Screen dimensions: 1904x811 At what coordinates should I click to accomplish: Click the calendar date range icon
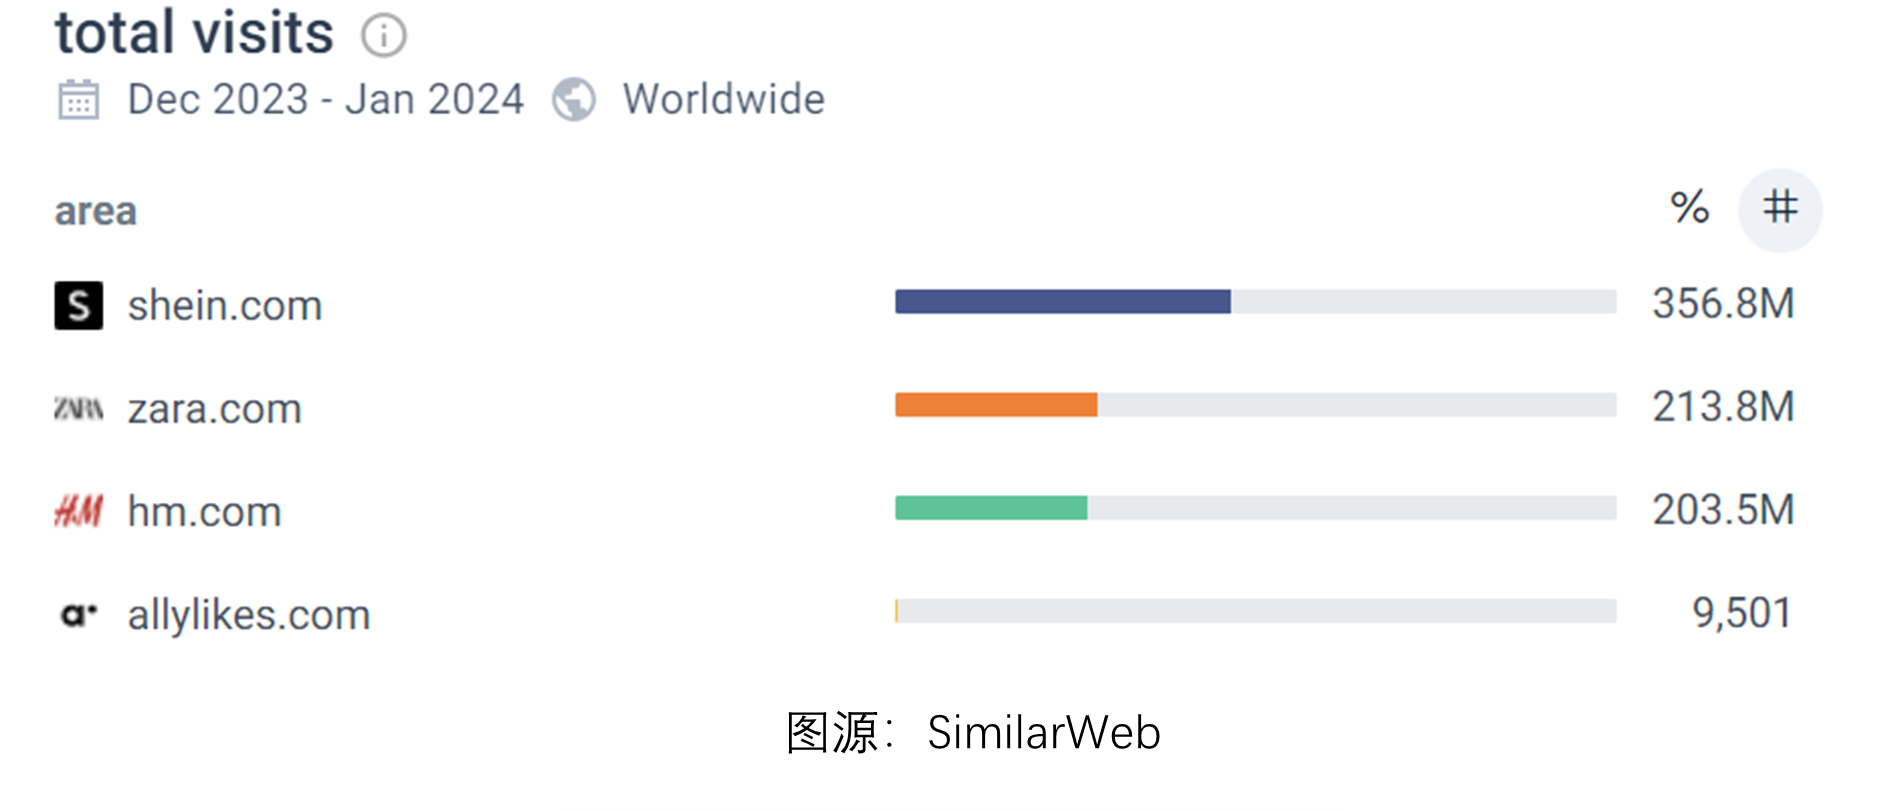(78, 100)
